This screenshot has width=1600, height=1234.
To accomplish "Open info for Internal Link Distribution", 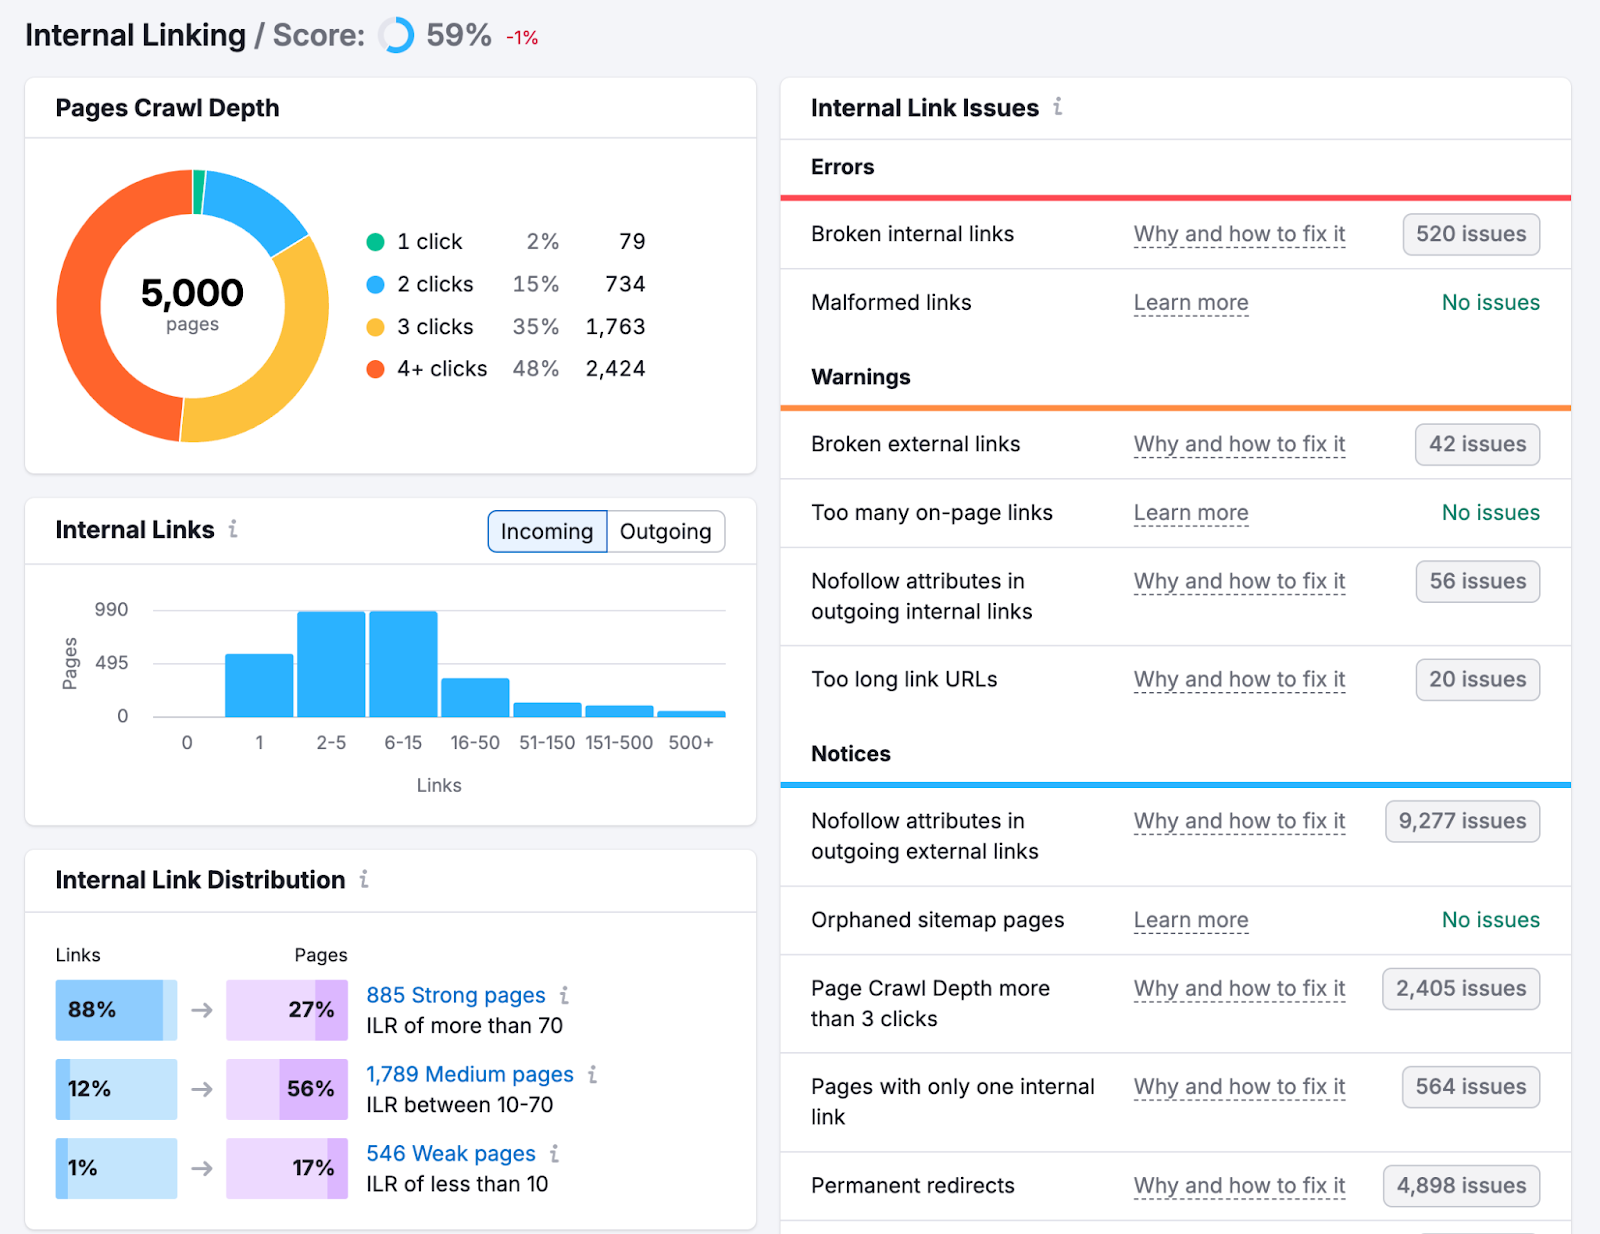I will tap(364, 881).
